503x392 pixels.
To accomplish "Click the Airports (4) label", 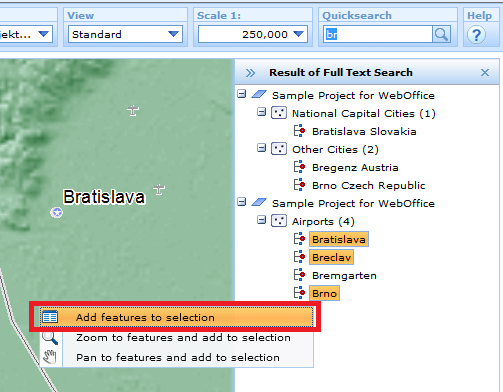I will click(323, 221).
